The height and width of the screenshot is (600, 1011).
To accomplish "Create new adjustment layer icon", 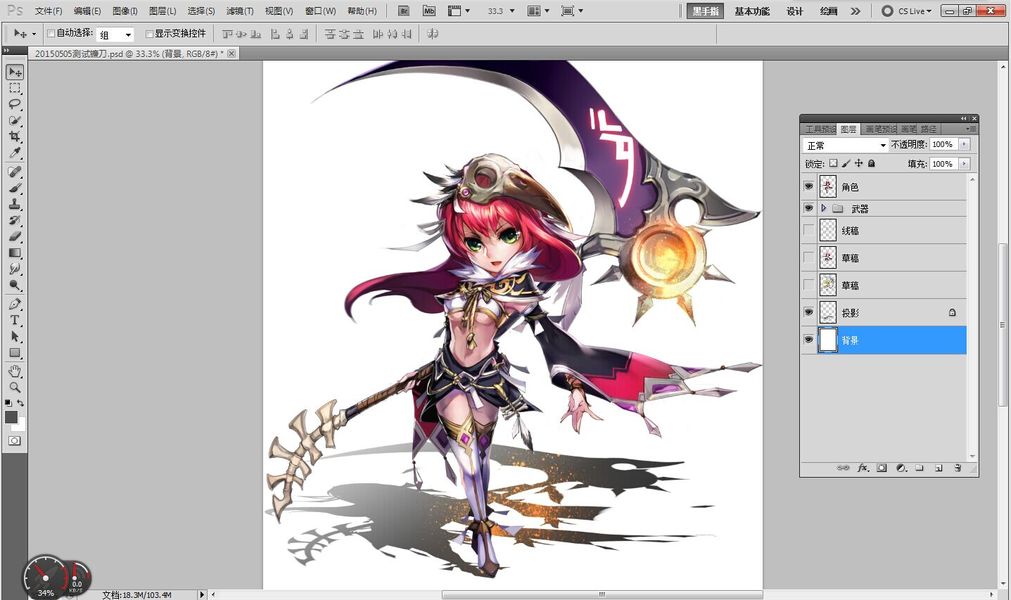I will [x=901, y=468].
